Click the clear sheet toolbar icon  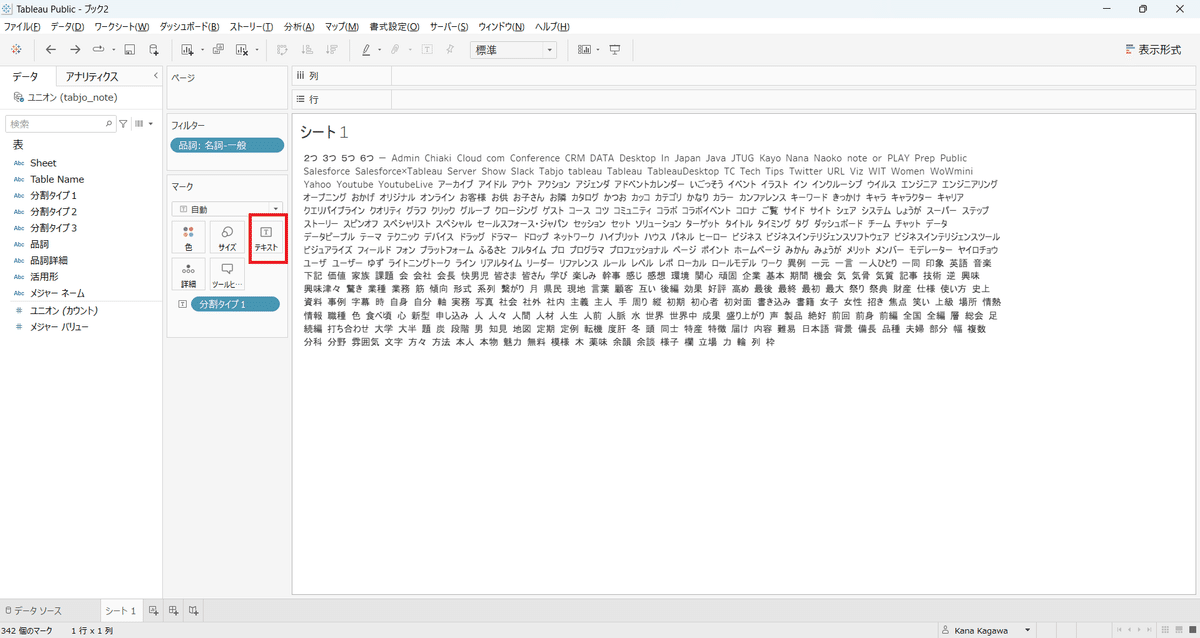(x=242, y=50)
